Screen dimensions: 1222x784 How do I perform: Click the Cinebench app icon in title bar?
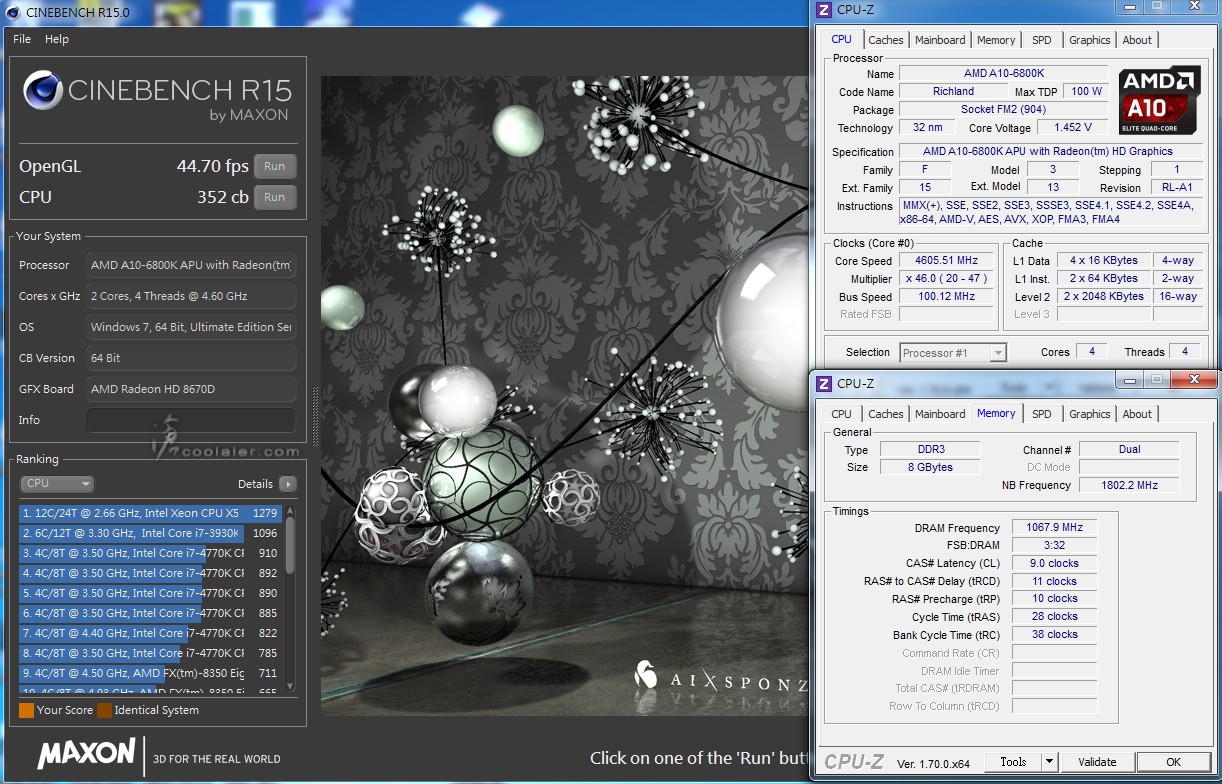point(11,12)
